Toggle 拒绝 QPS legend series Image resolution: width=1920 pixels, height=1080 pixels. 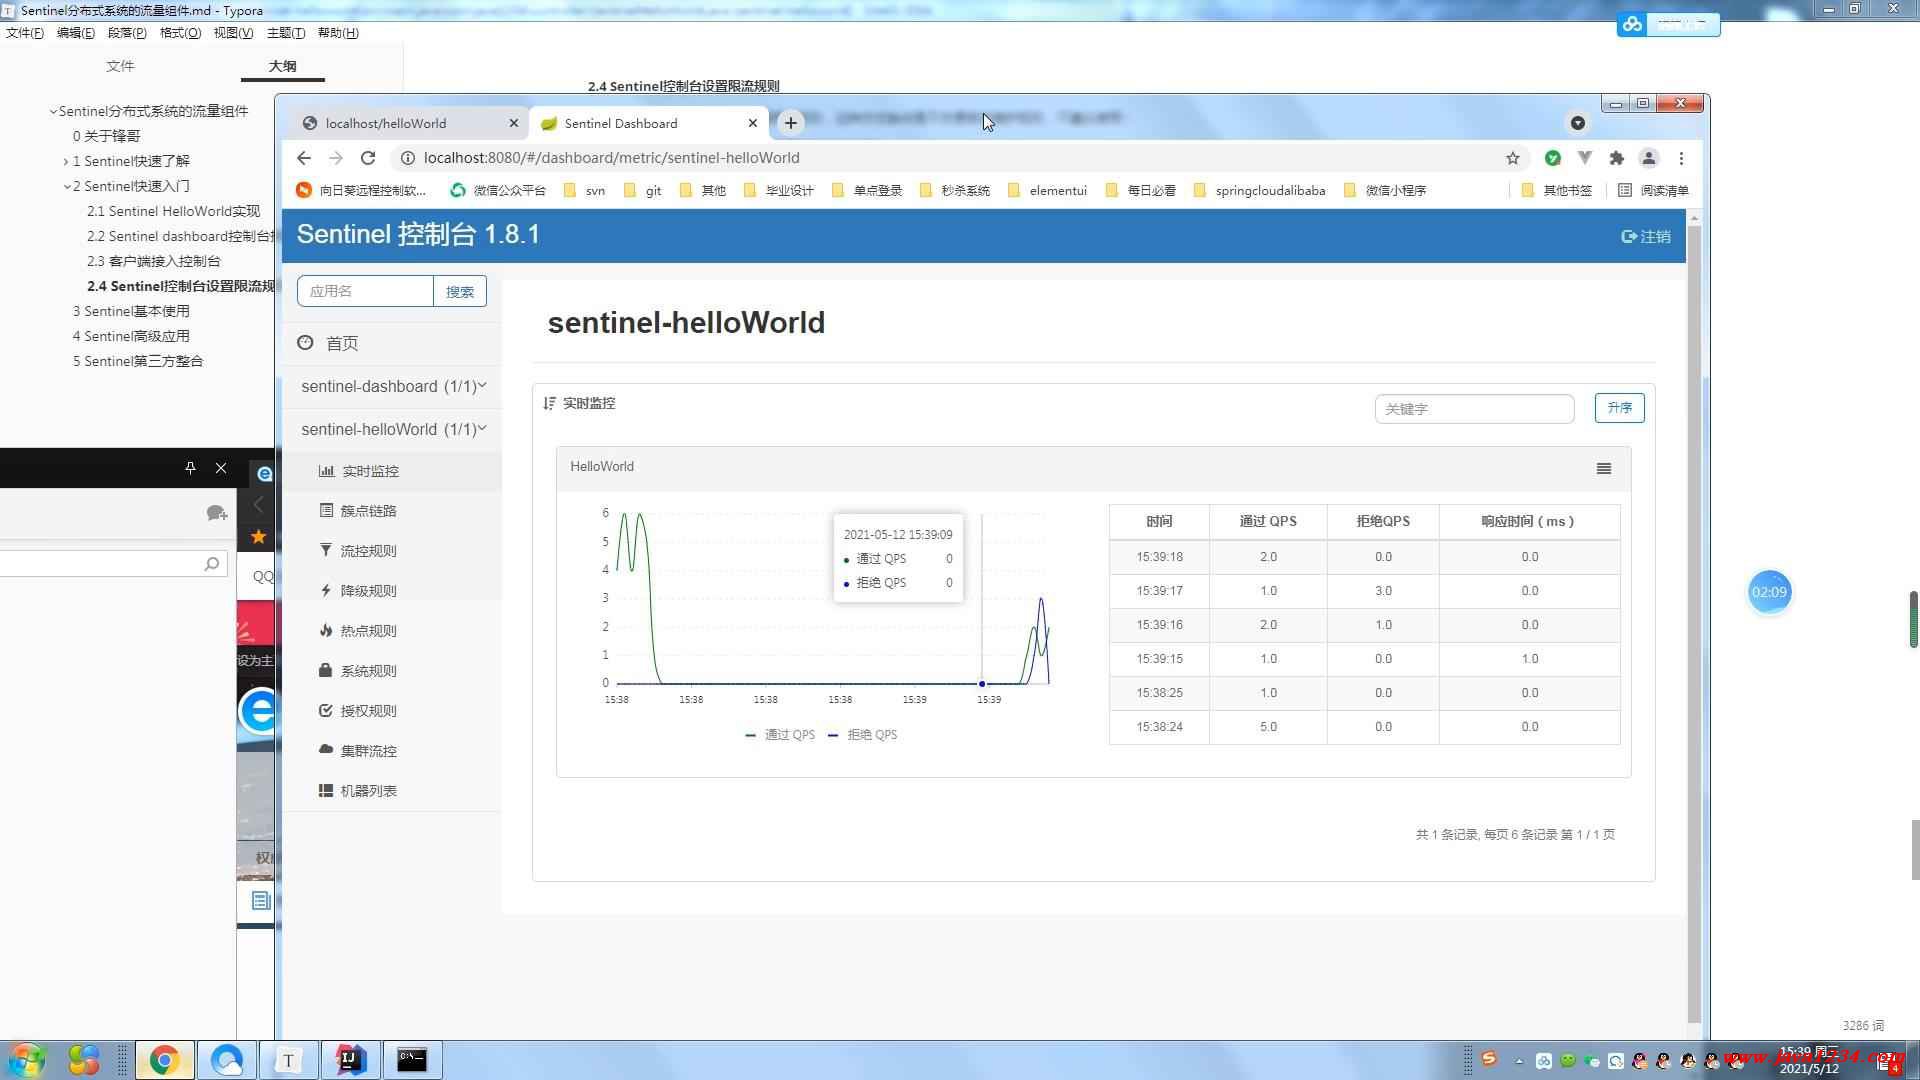pos(863,735)
